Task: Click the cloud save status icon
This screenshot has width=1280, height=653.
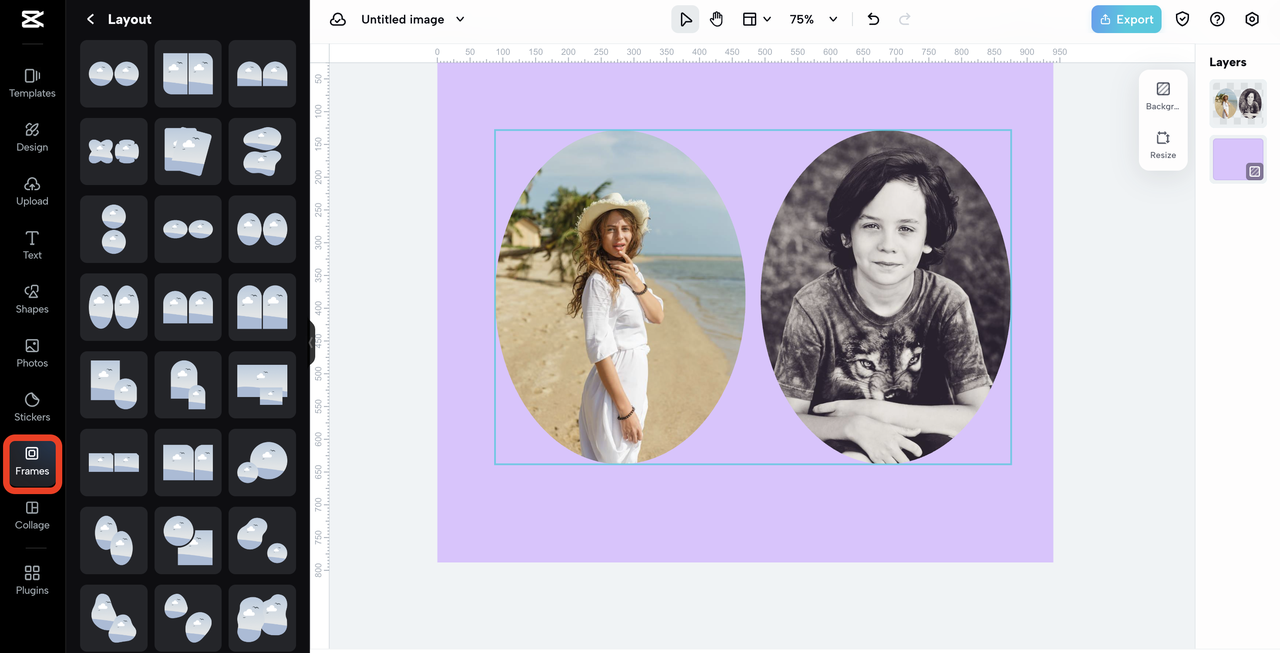Action: coord(338,19)
